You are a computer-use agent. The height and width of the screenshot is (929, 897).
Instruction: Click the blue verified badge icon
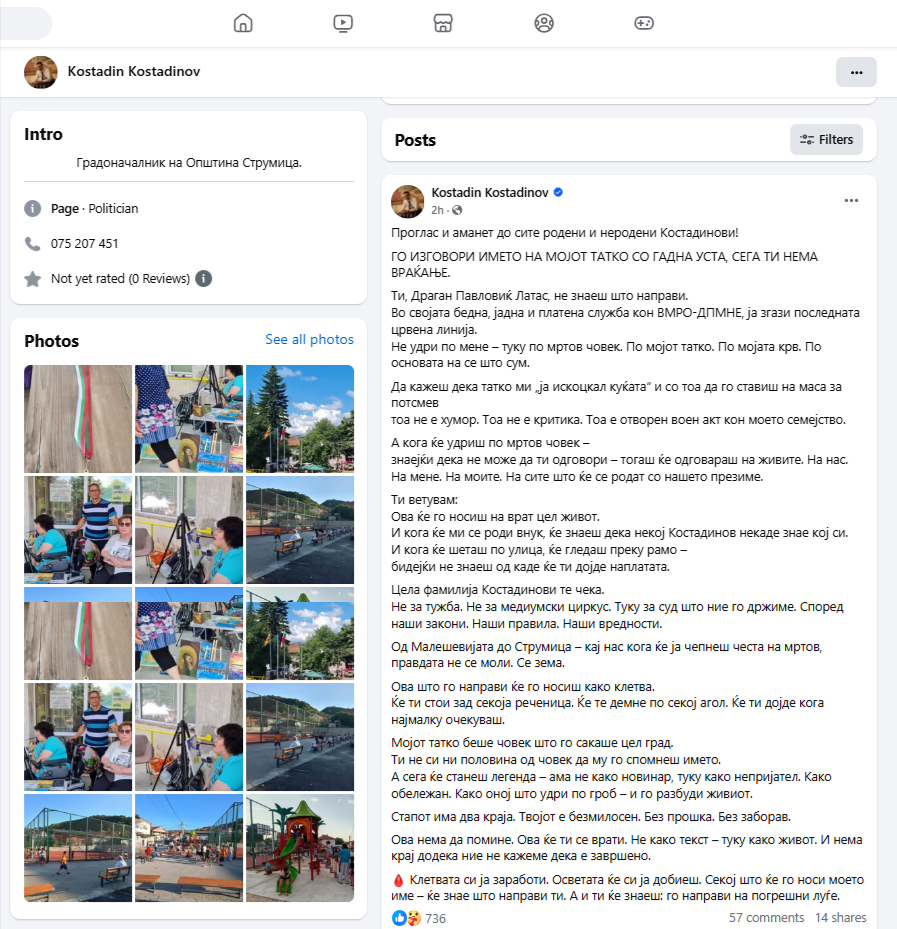click(x=558, y=192)
